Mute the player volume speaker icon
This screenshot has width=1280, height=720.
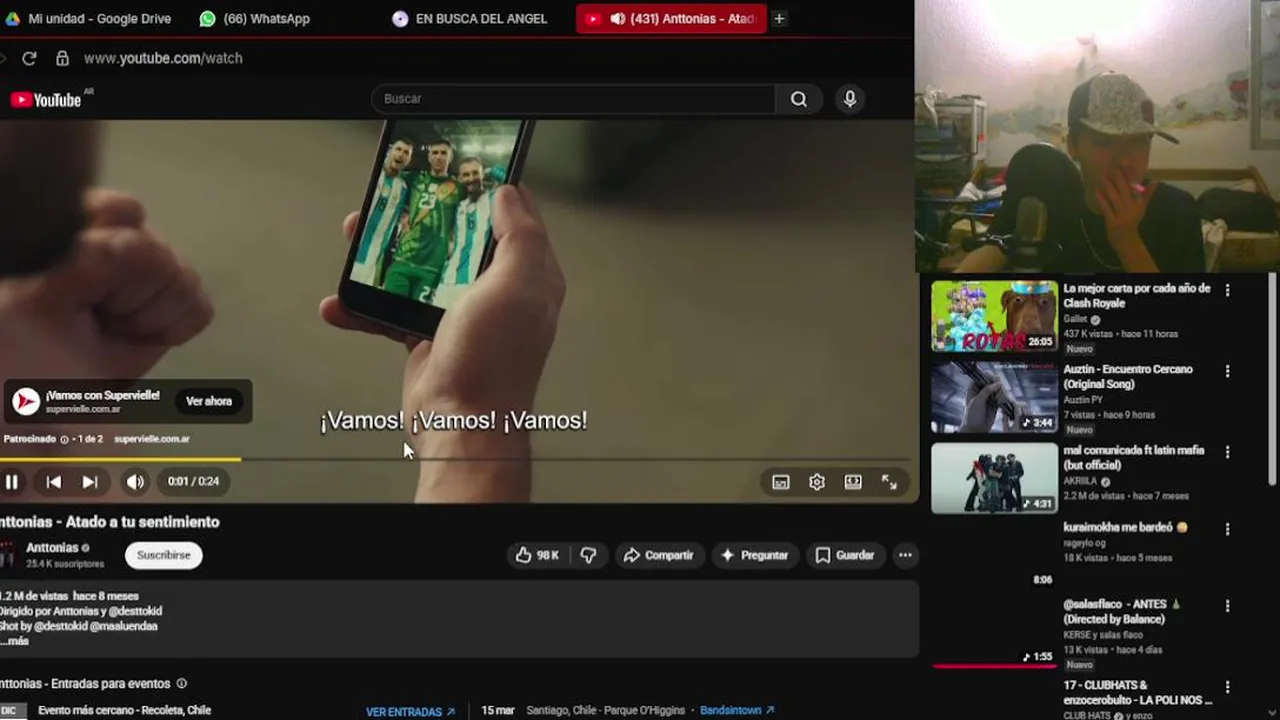tap(135, 482)
